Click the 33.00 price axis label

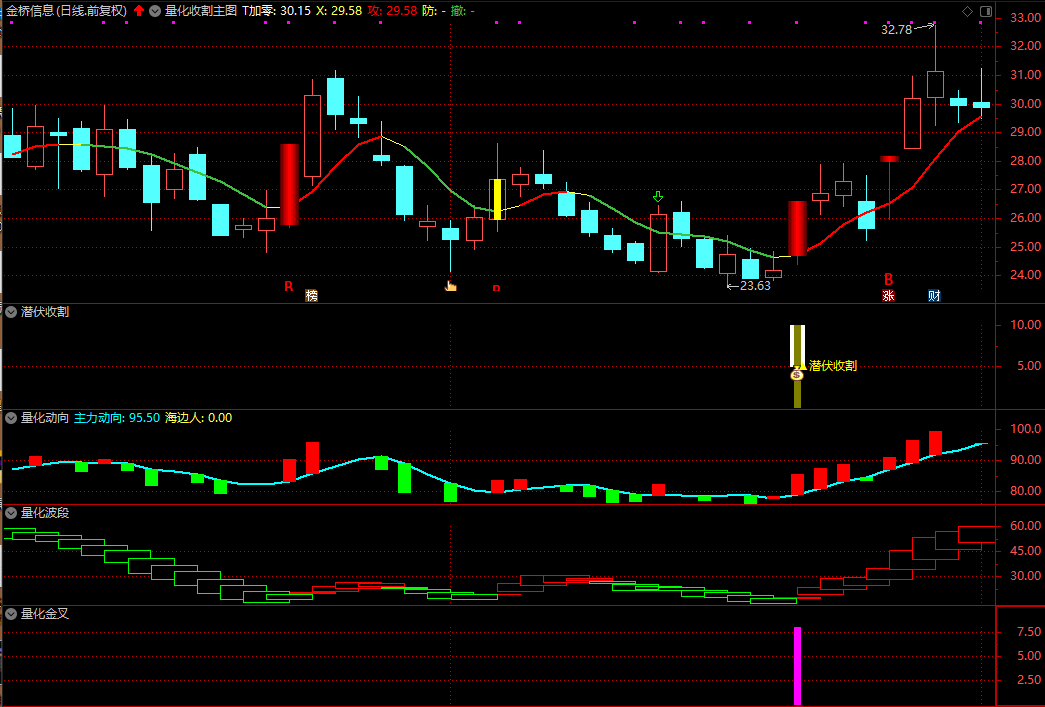(1026, 17)
